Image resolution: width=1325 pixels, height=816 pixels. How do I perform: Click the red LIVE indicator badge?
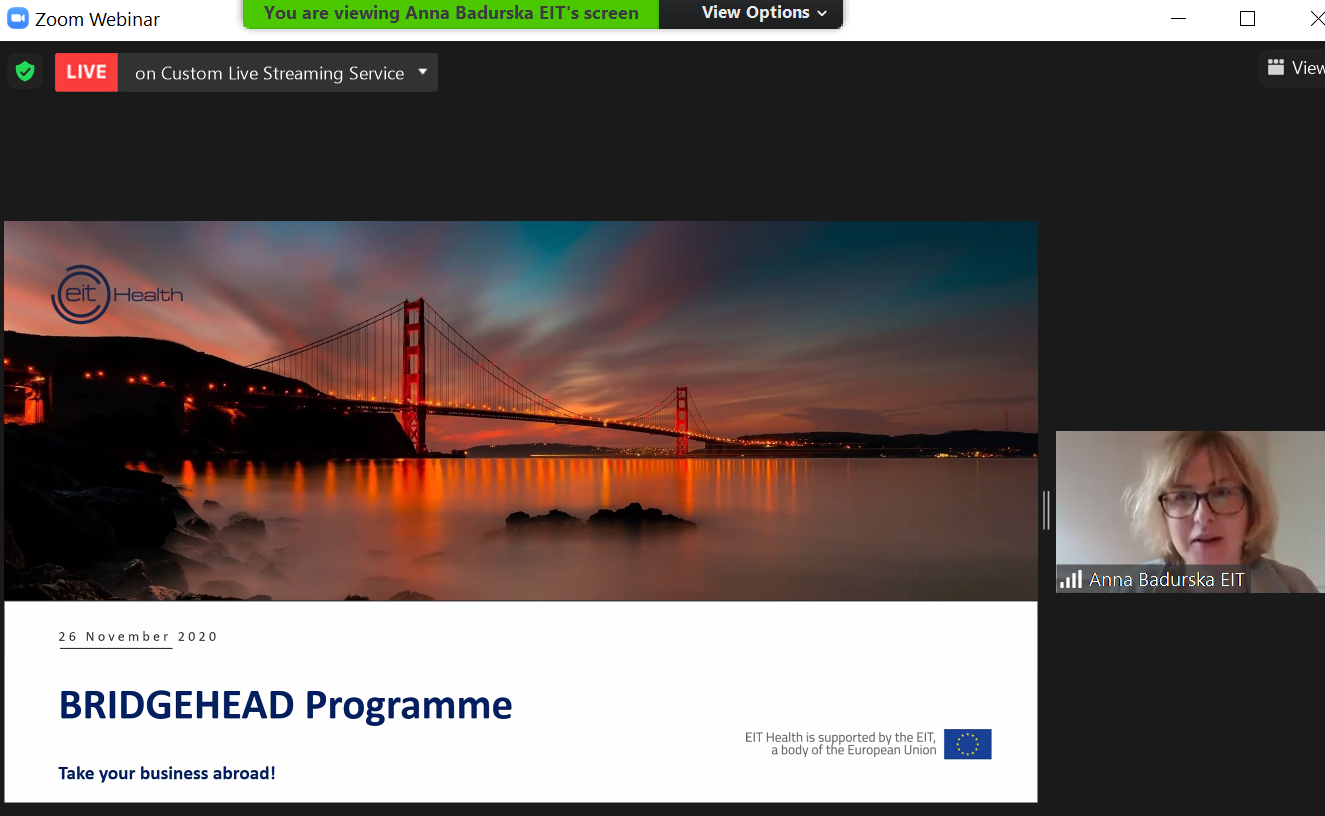(86, 72)
